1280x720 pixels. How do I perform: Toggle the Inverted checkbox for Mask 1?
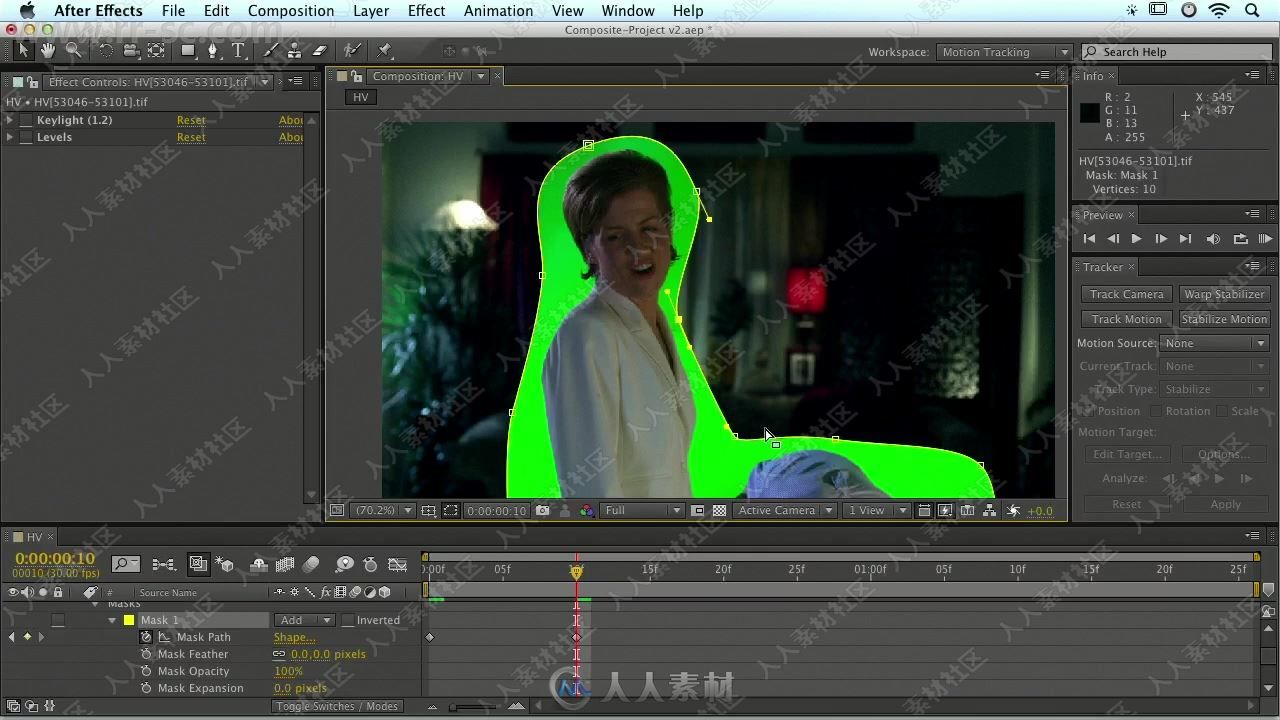click(348, 620)
